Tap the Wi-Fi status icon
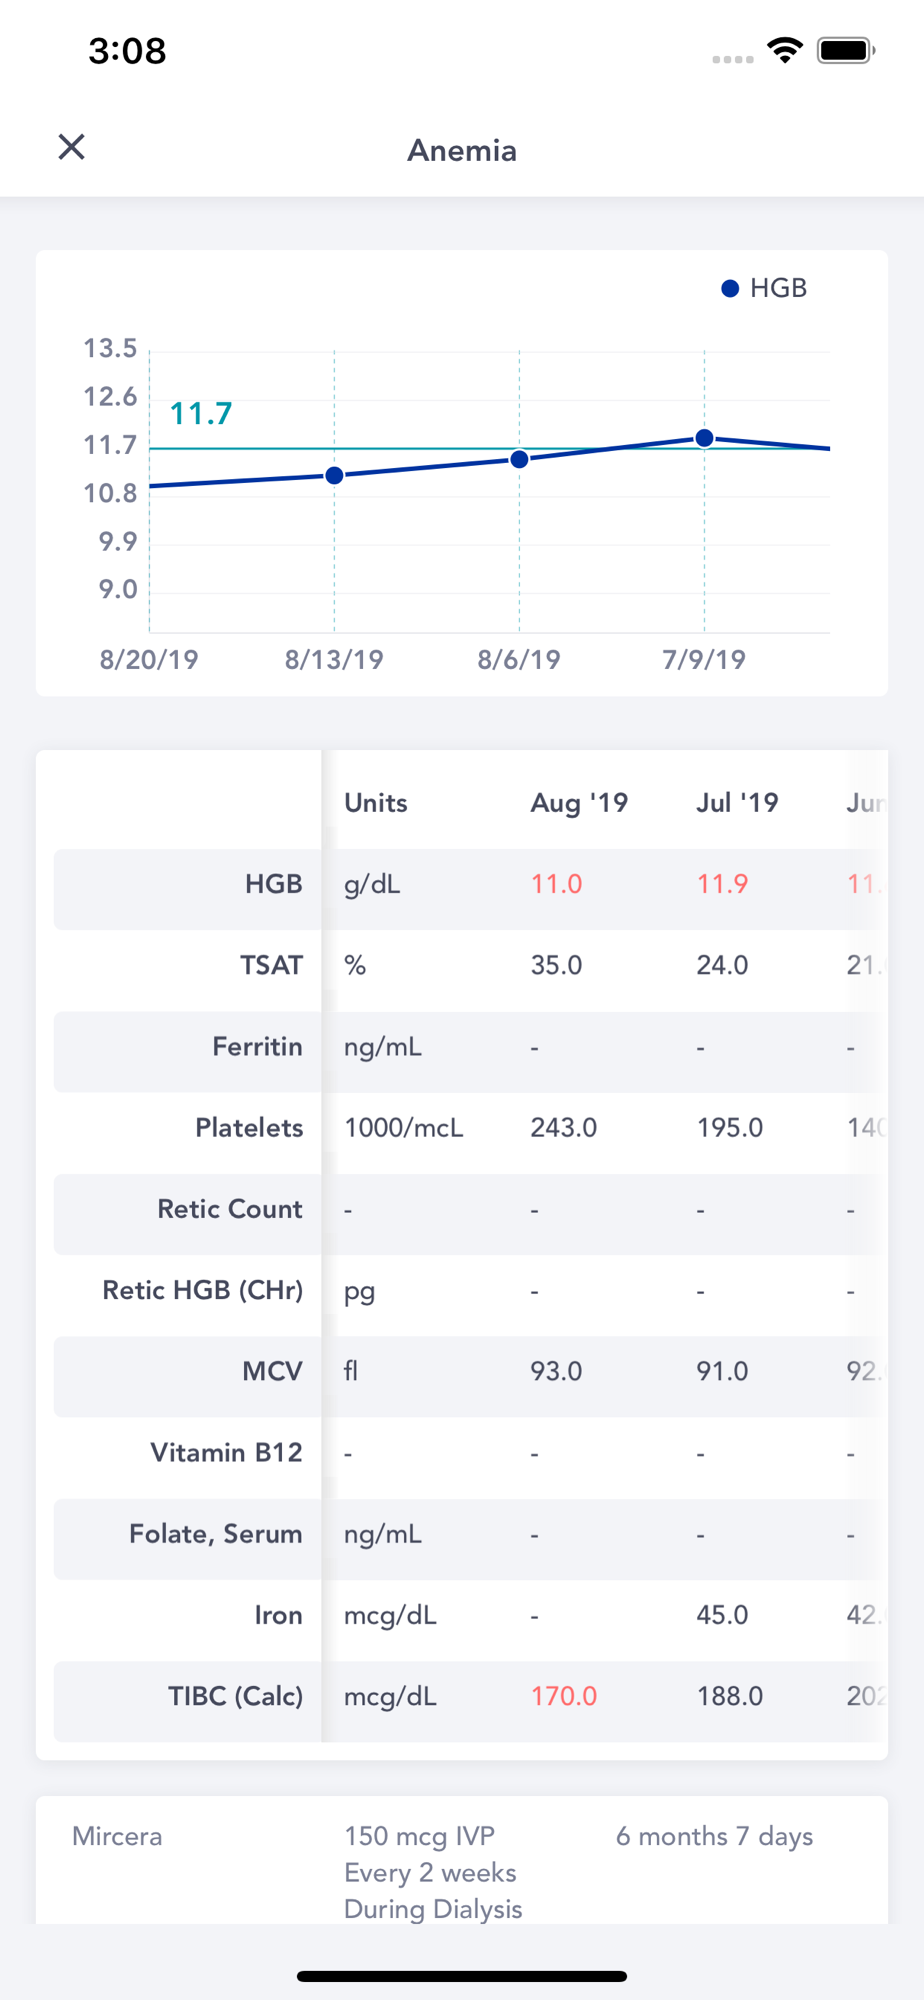This screenshot has height=2000, width=924. [x=785, y=50]
